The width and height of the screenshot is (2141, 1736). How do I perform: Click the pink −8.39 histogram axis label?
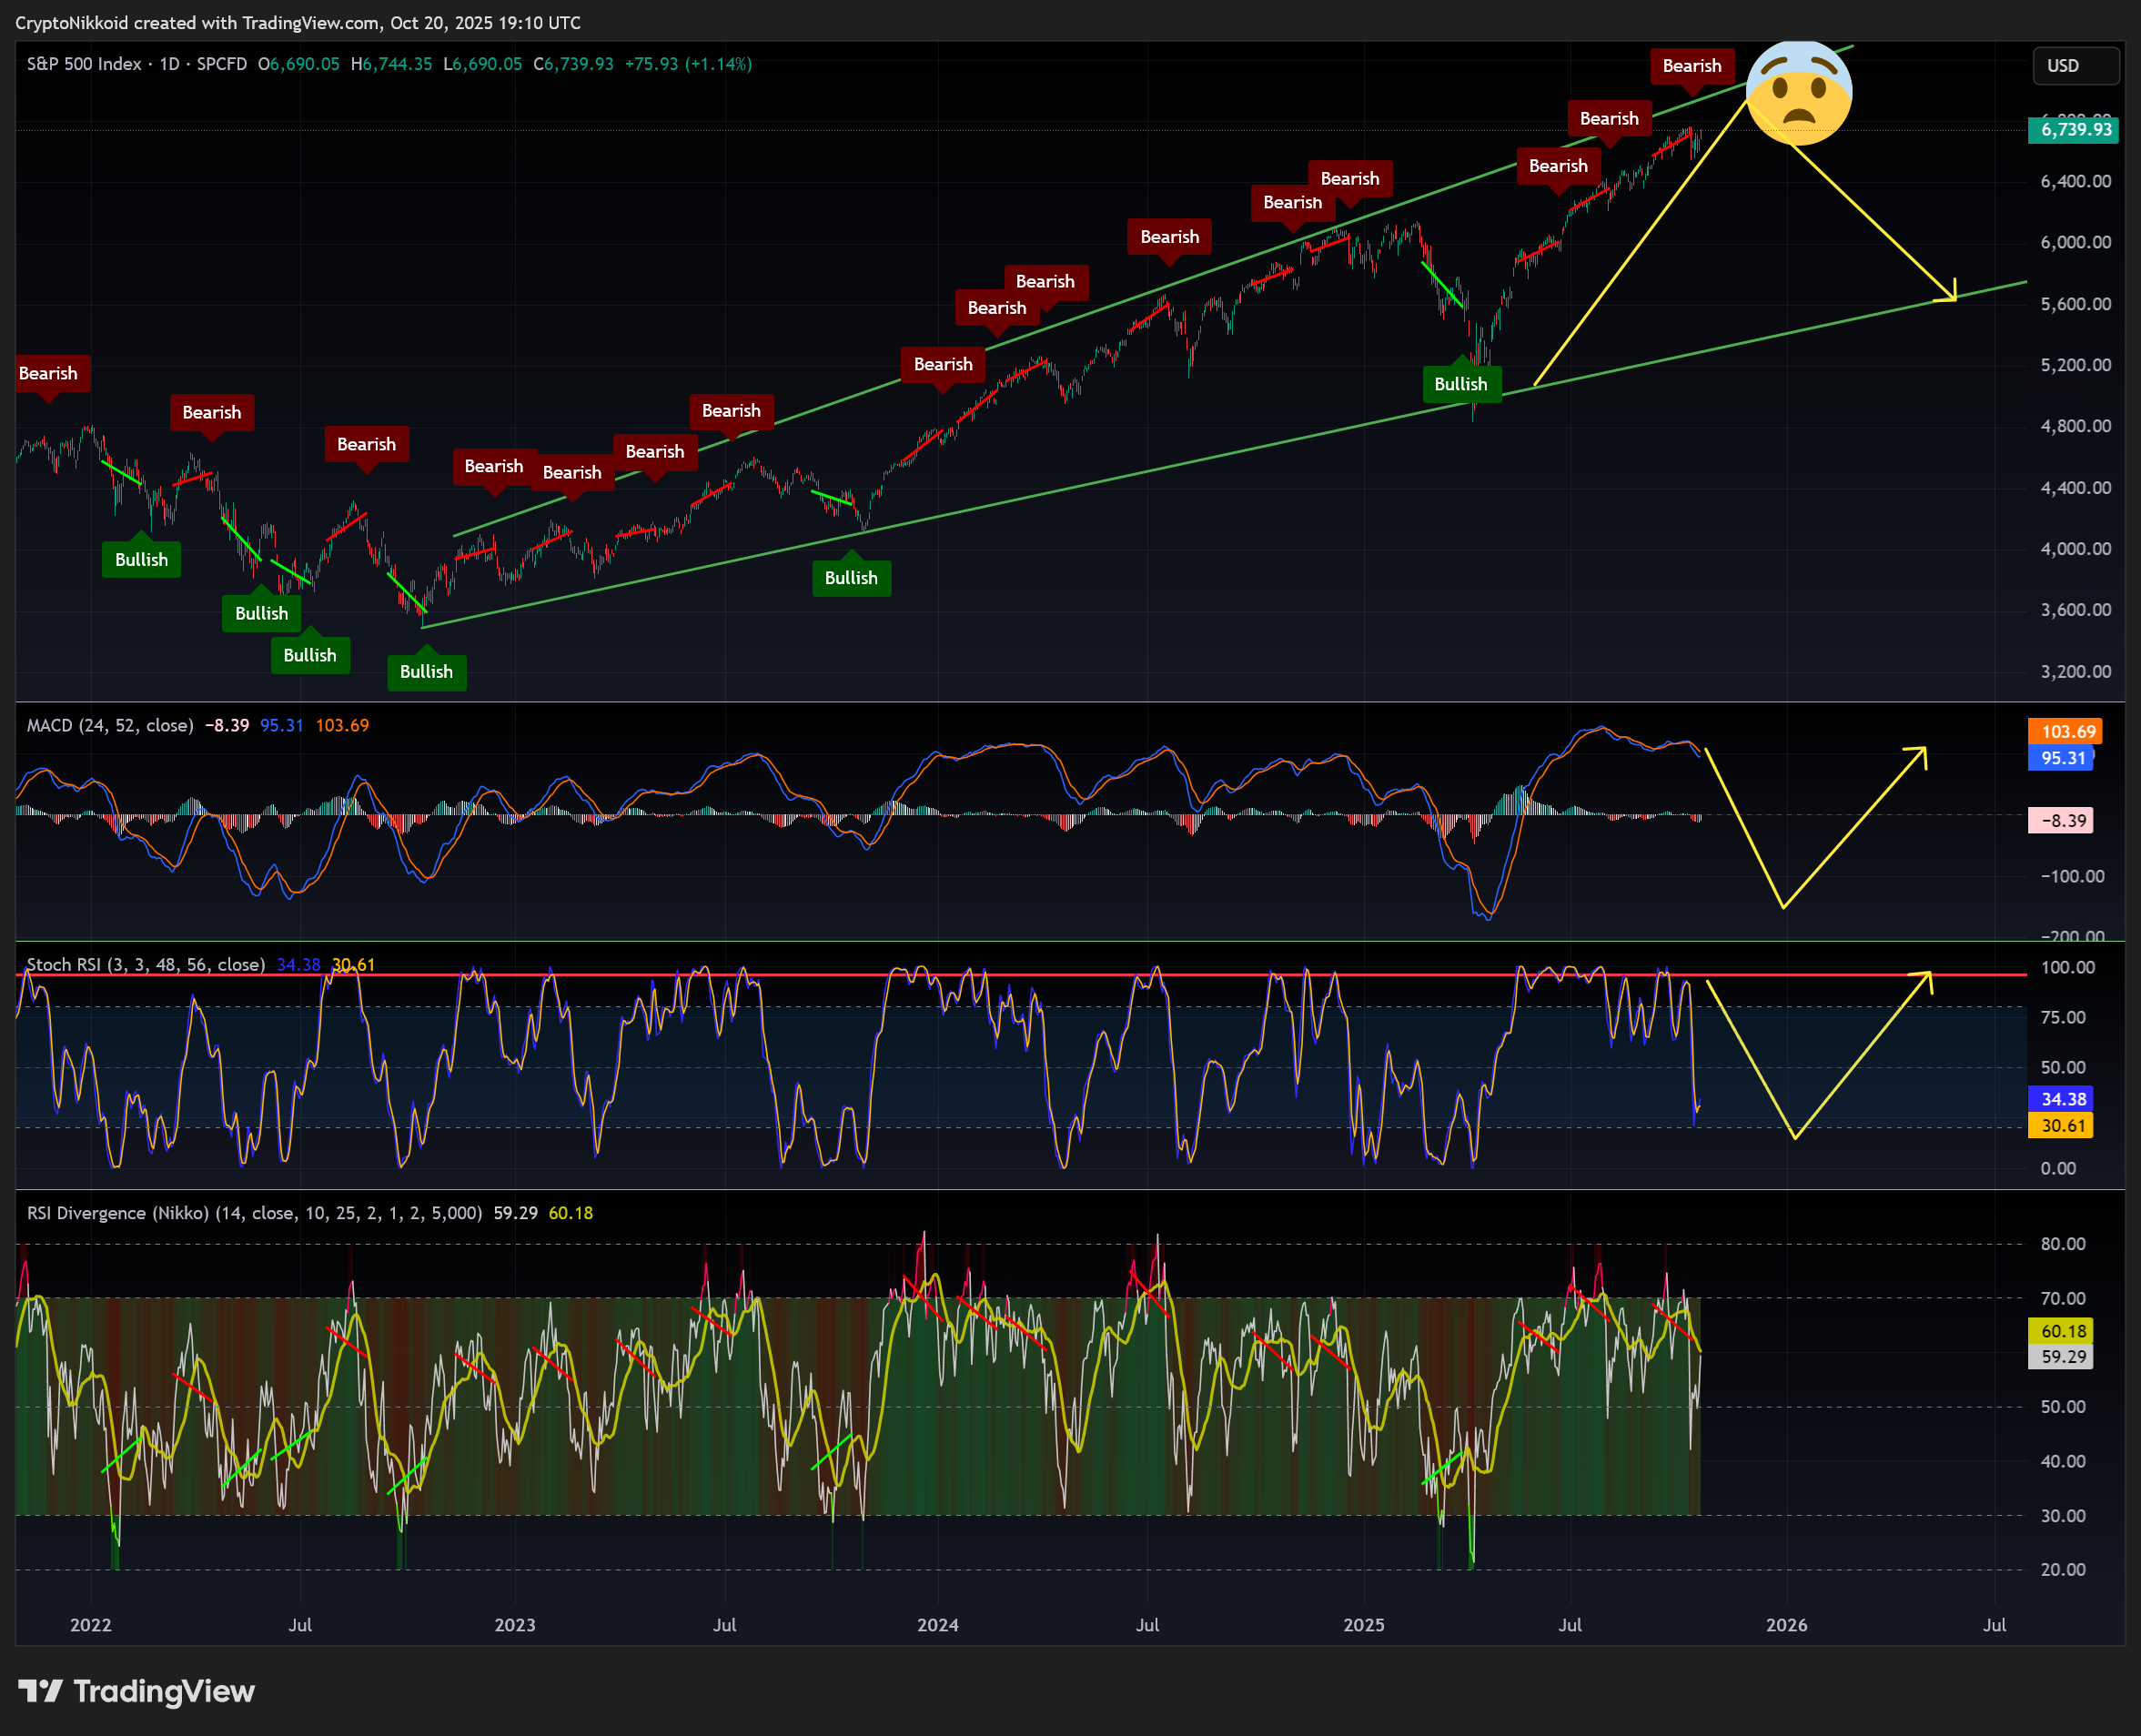[2061, 821]
